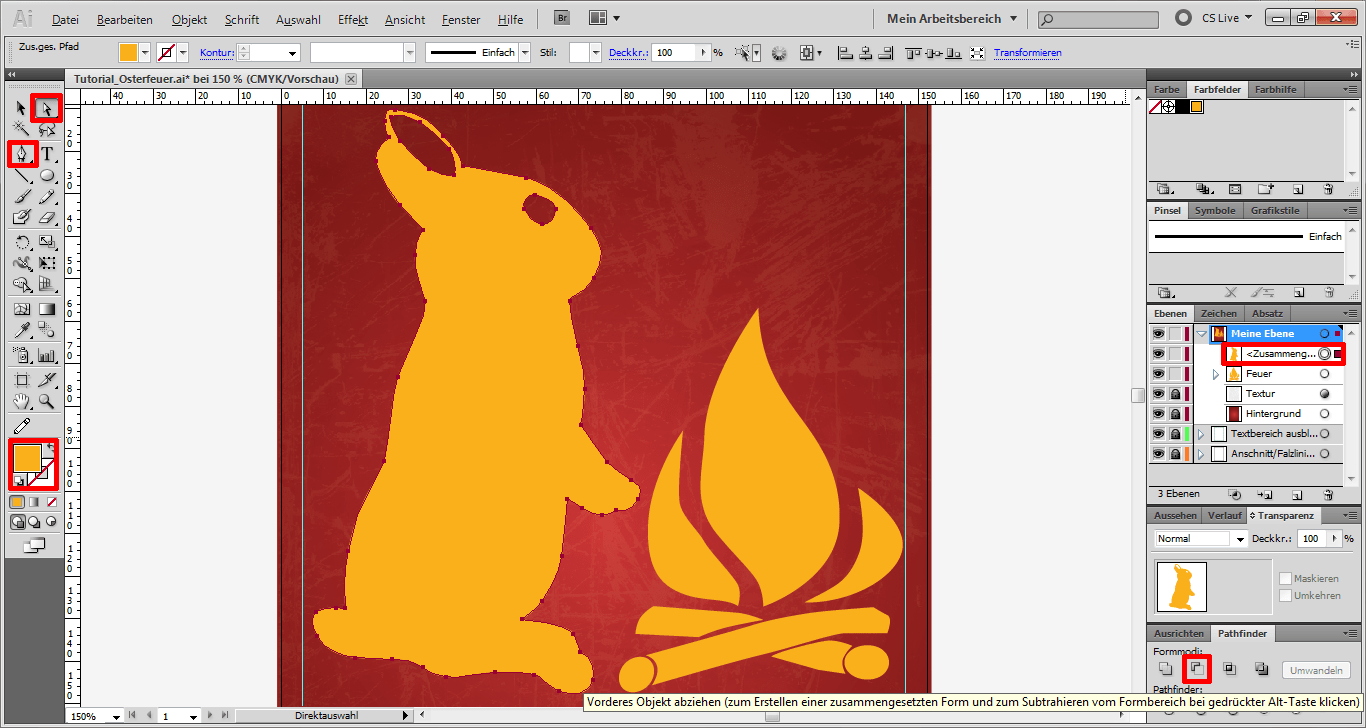The height and width of the screenshot is (728, 1366).
Task: Click the Umwandeln button in Pathfinder
Action: pos(1316,670)
